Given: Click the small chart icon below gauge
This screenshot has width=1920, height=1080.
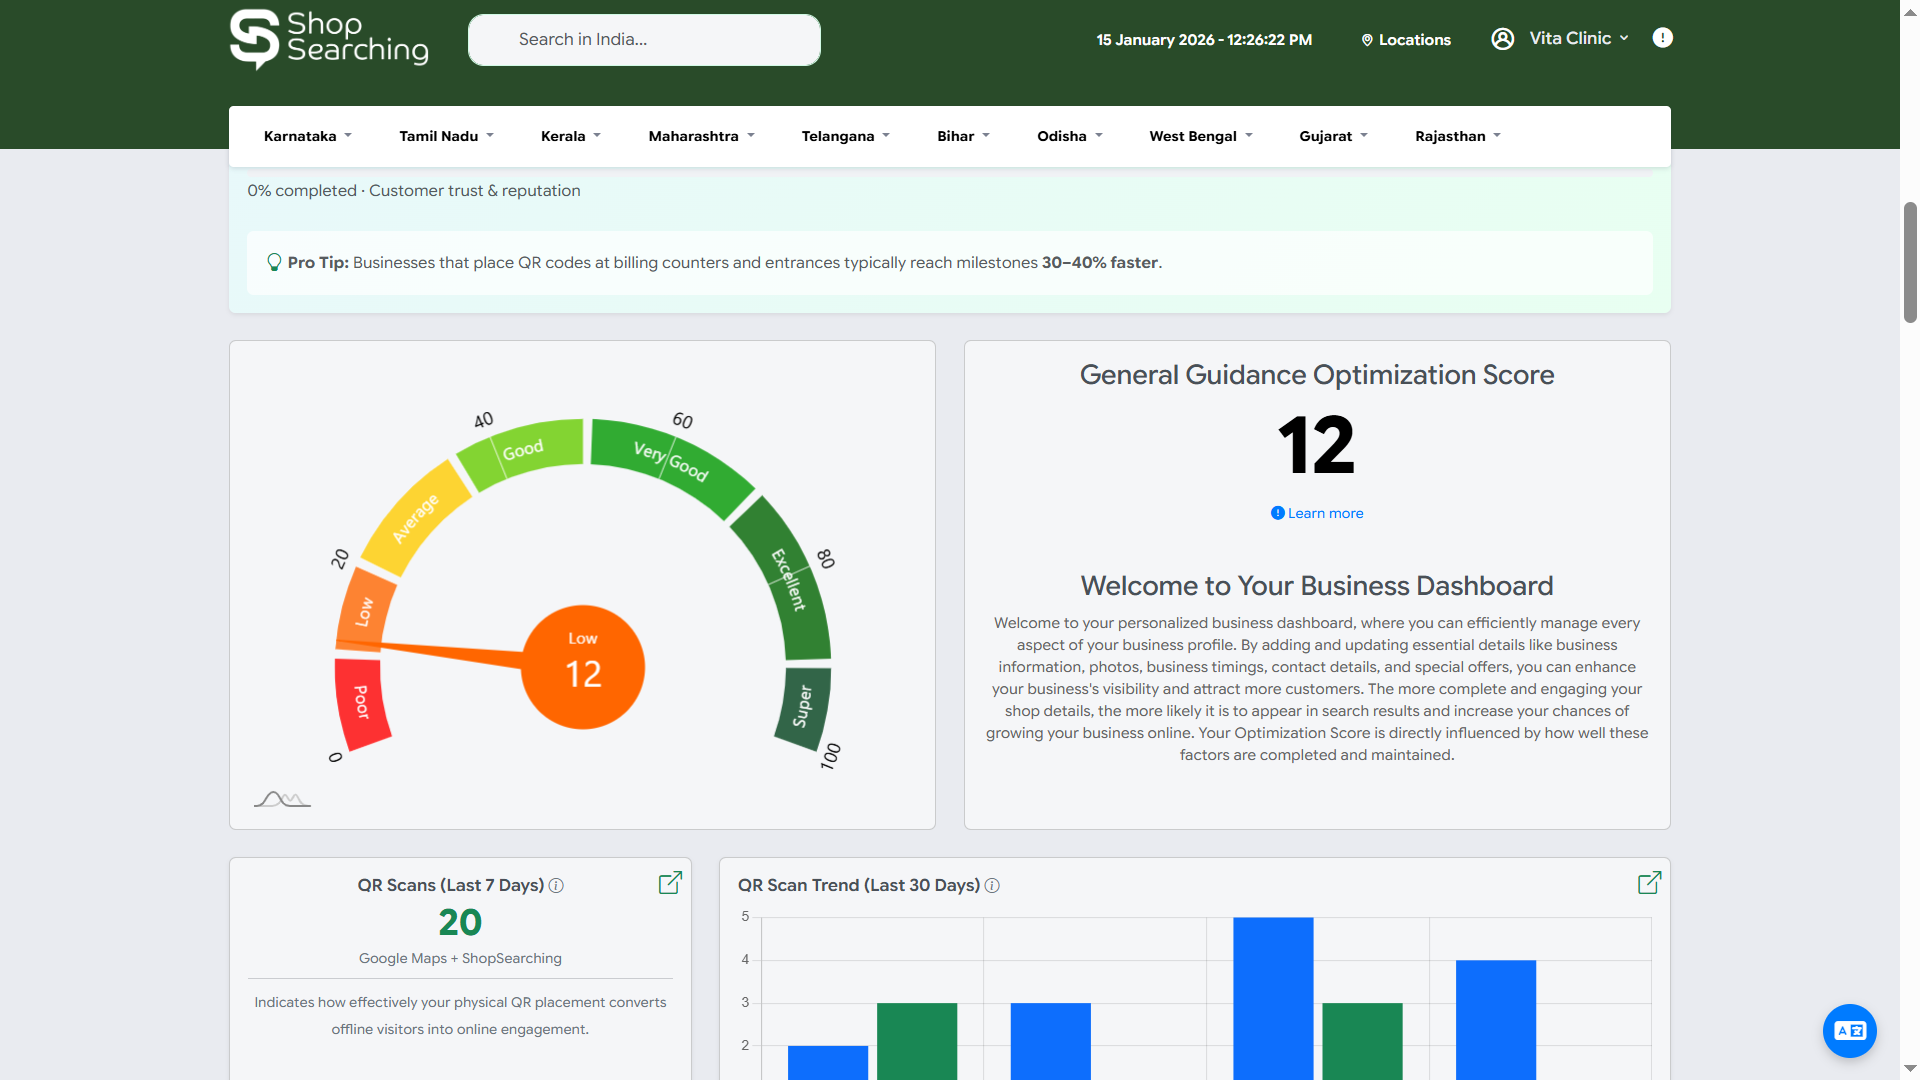Looking at the screenshot, I should click(282, 799).
